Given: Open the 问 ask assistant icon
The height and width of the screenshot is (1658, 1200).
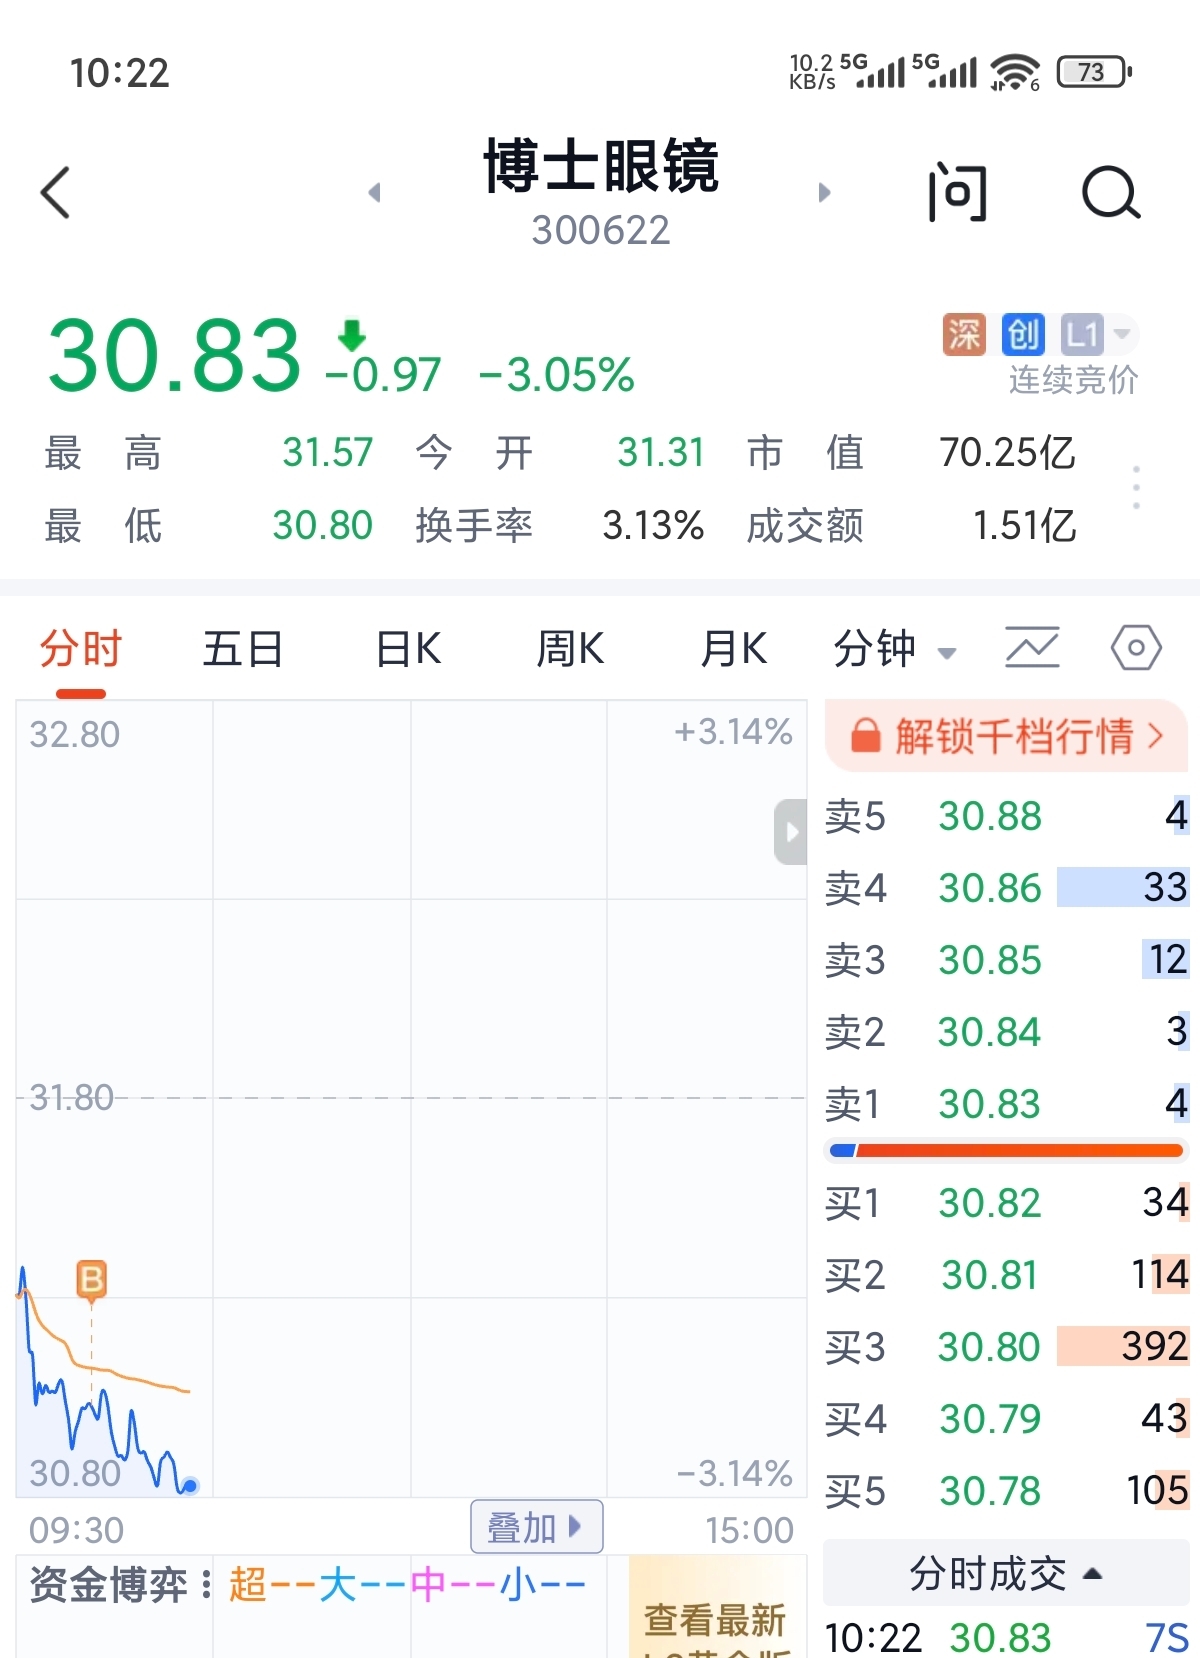Looking at the screenshot, I should tap(957, 192).
